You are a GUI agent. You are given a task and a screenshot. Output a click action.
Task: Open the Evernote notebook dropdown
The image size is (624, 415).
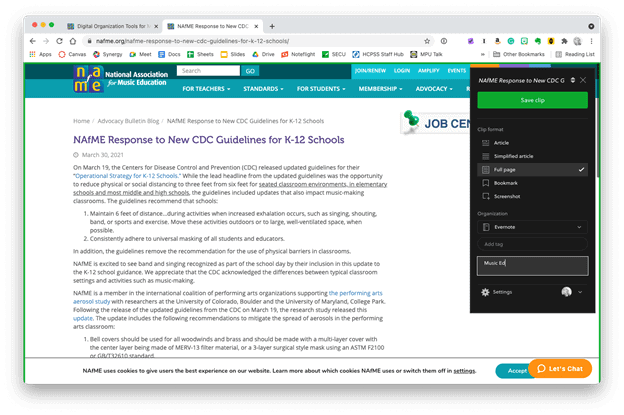coord(532,227)
